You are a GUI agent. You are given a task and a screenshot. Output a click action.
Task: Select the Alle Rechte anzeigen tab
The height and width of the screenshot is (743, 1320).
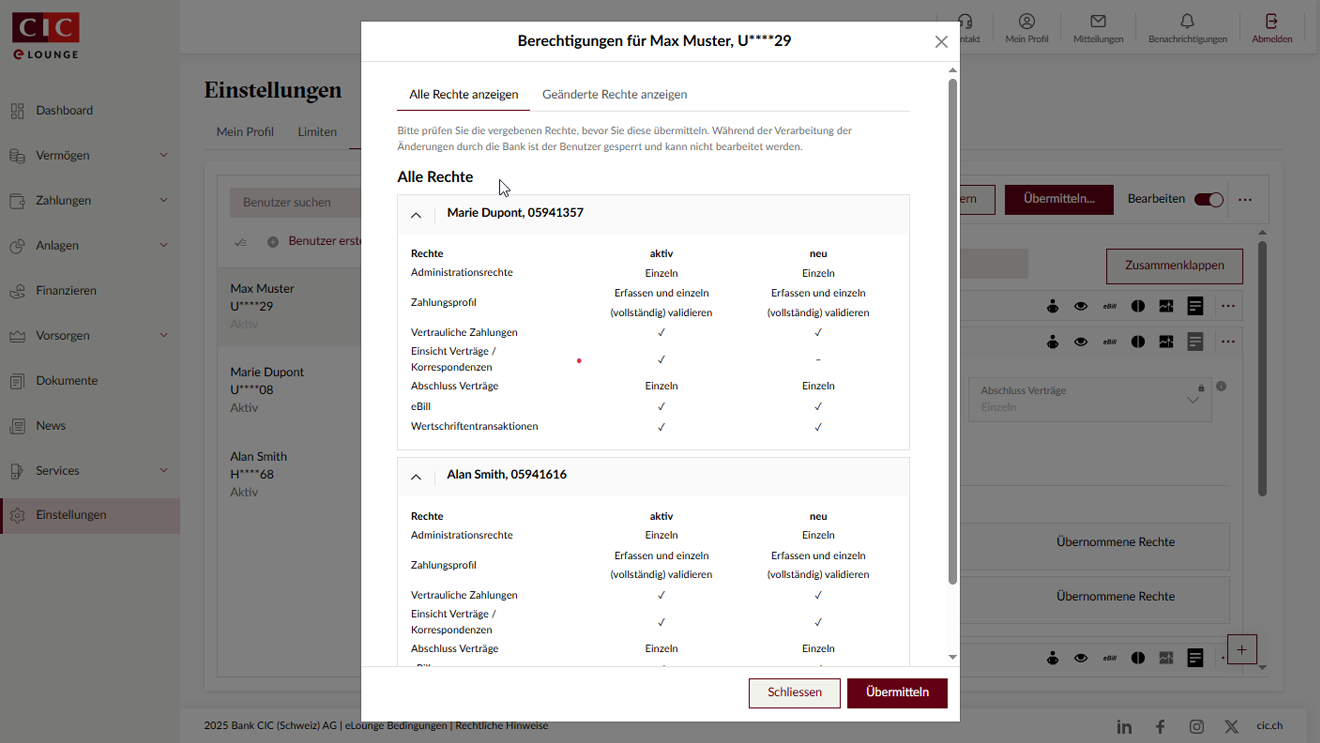click(463, 94)
